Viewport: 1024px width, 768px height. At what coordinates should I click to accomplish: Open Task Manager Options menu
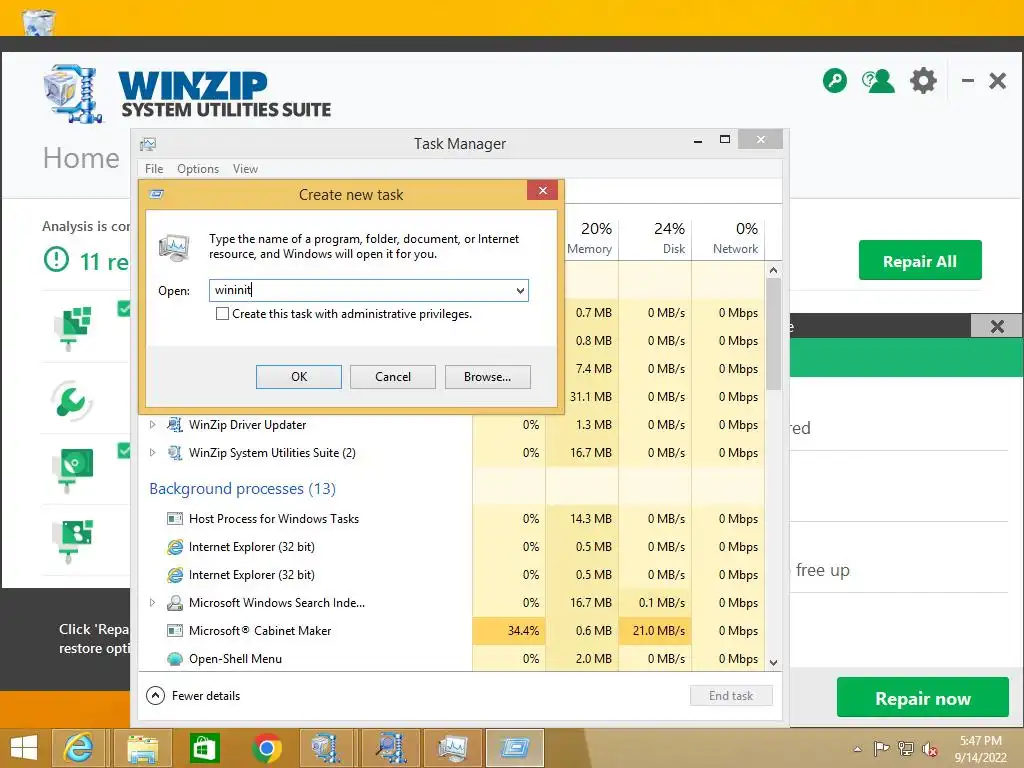click(198, 168)
